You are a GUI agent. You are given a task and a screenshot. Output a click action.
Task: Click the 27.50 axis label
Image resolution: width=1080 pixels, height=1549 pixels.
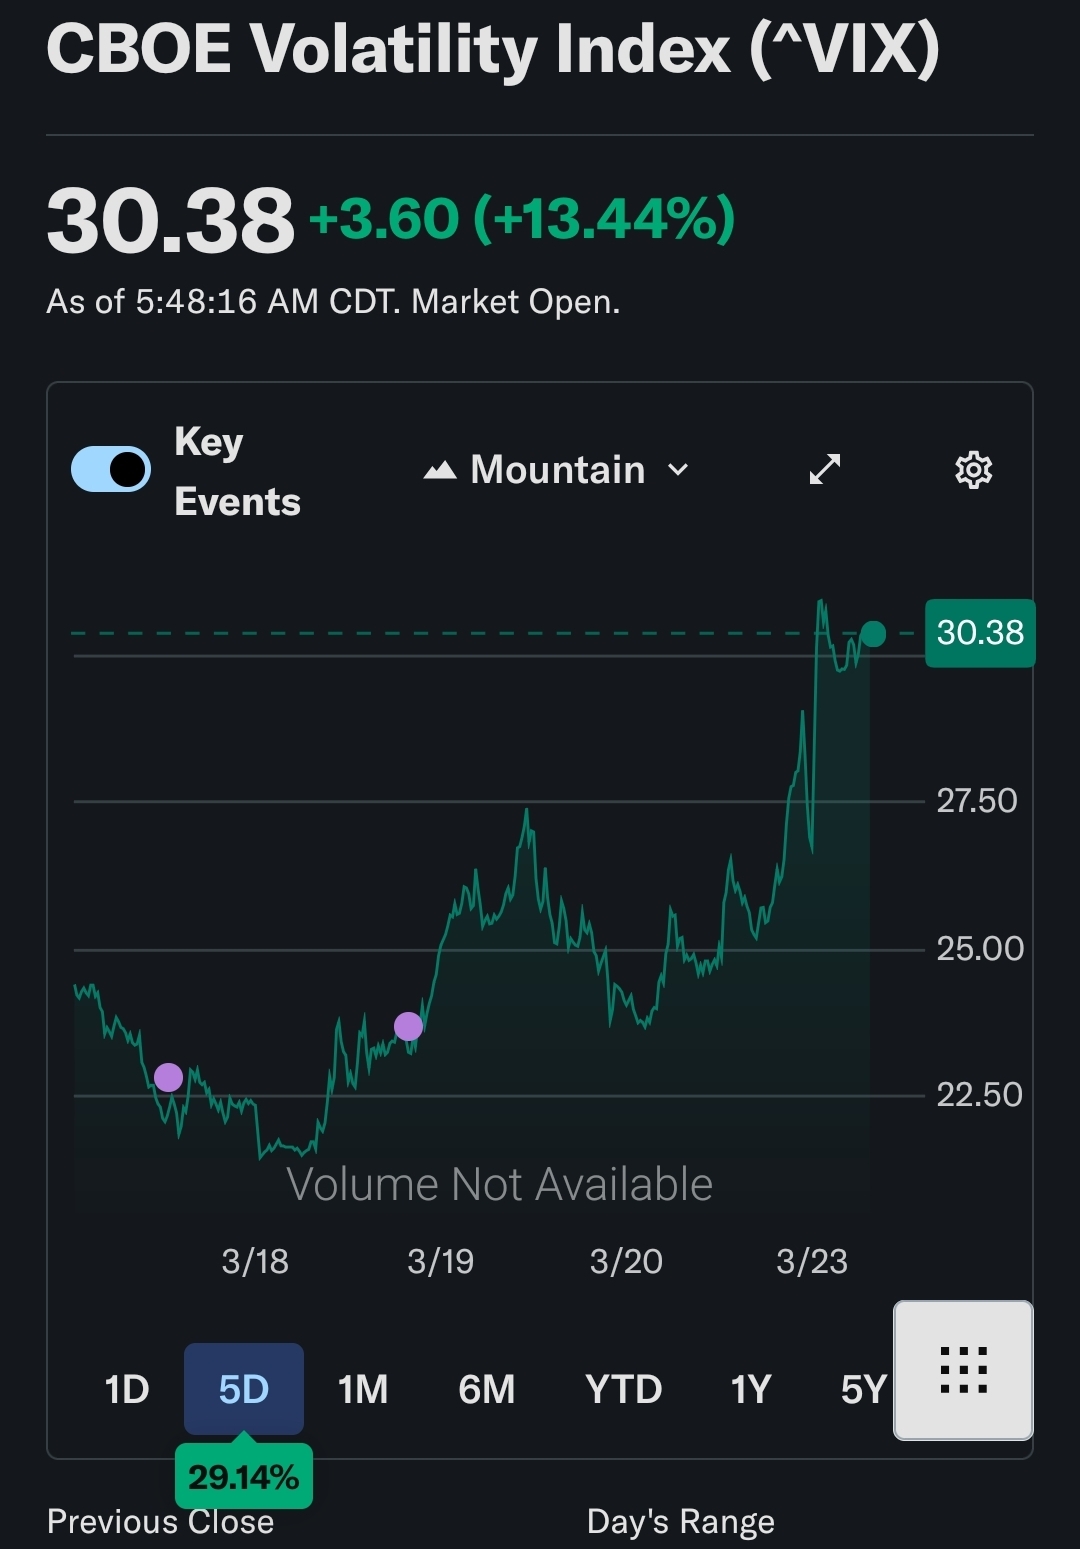point(977,800)
